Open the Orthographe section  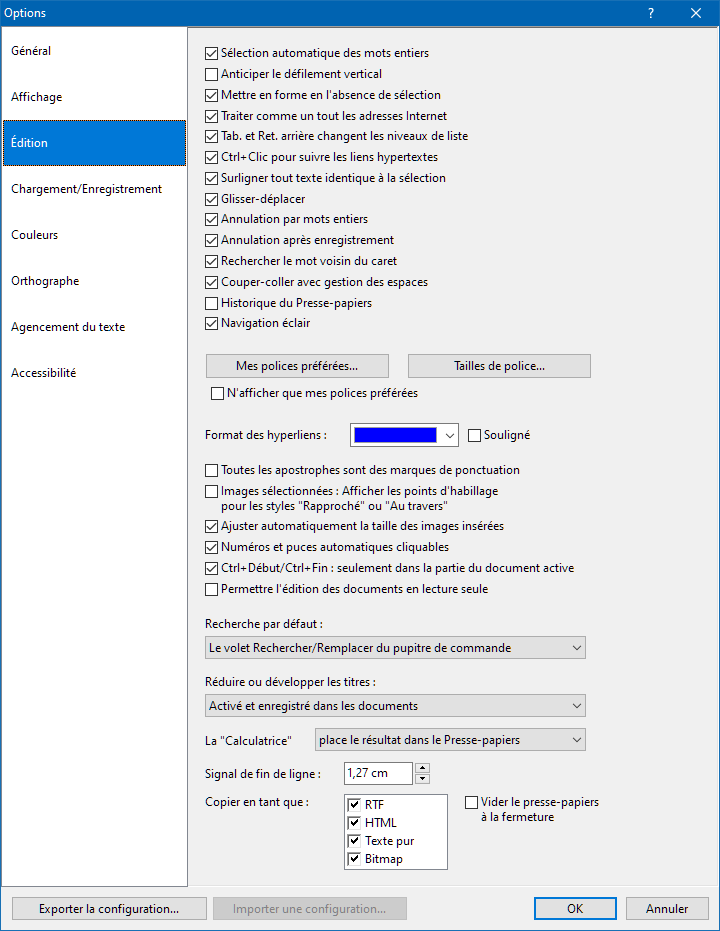pos(94,281)
